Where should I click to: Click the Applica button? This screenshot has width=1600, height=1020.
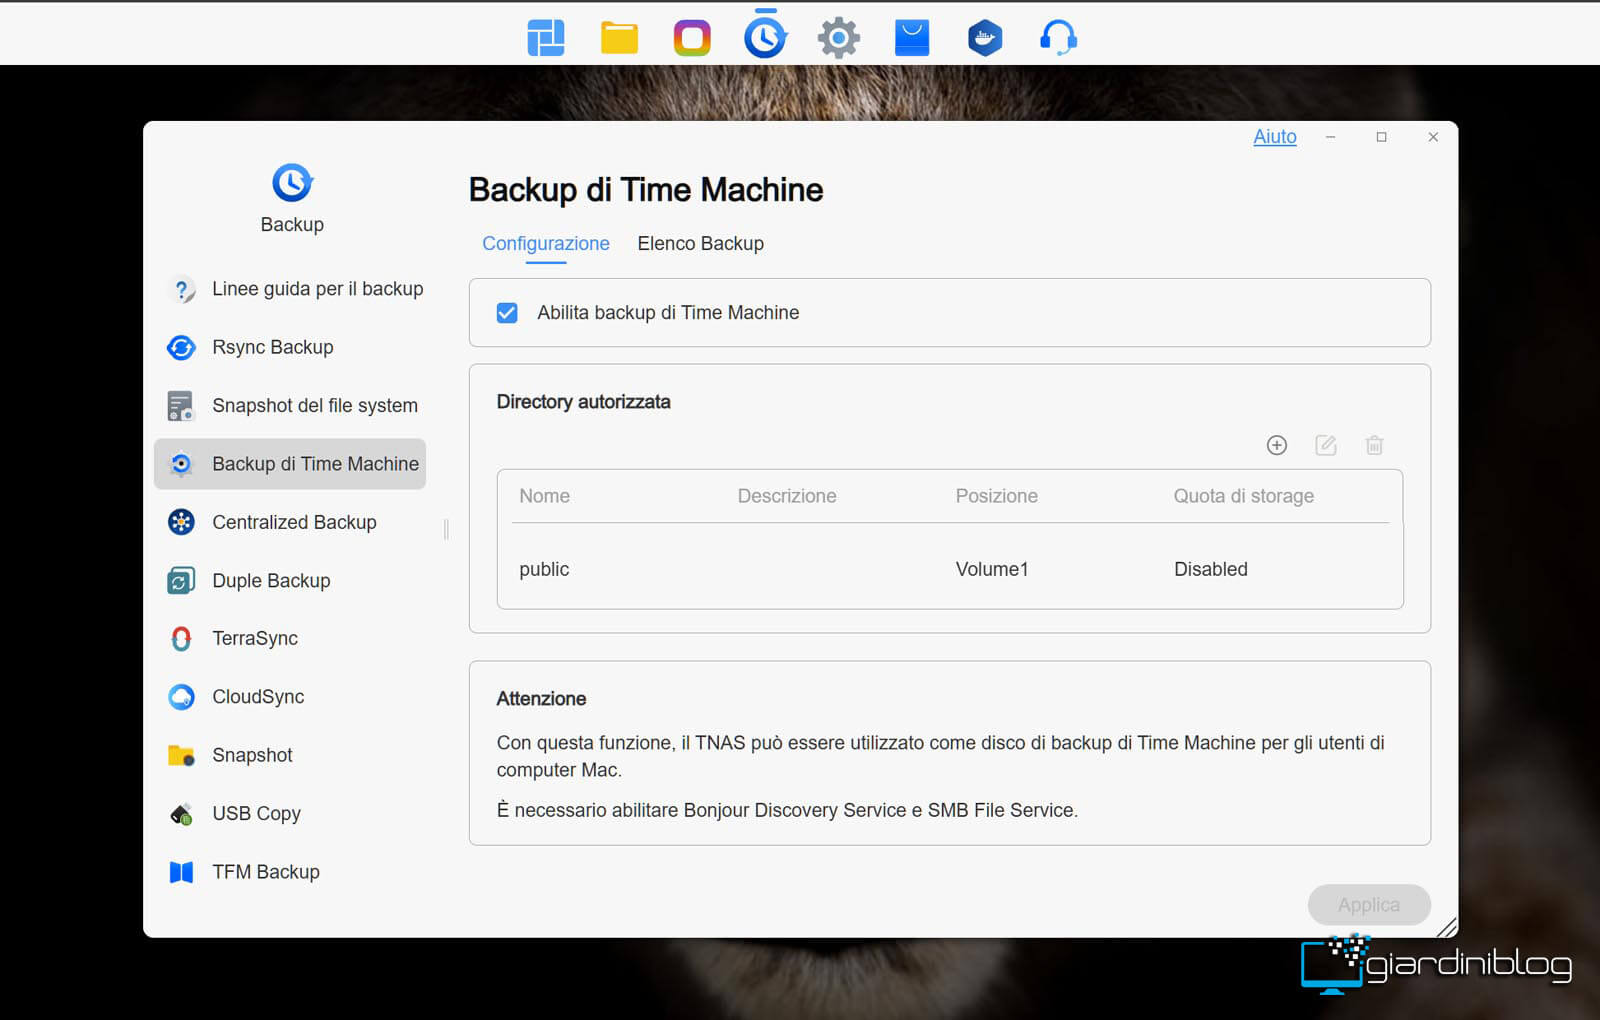coord(1369,904)
